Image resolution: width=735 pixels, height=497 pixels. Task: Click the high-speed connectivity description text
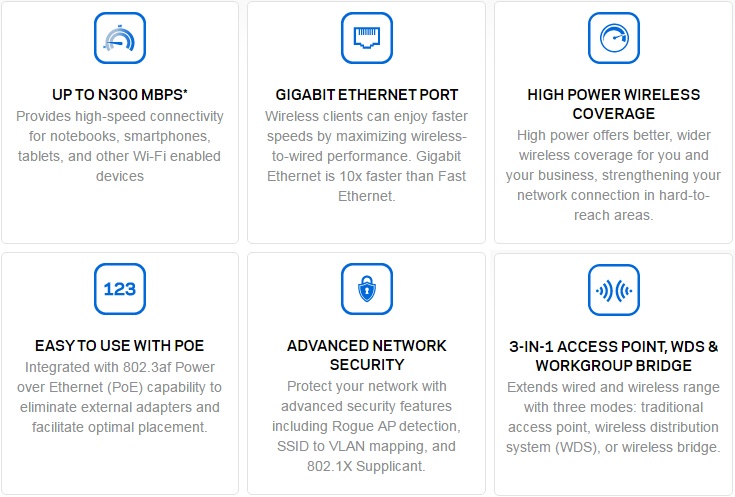(x=120, y=146)
